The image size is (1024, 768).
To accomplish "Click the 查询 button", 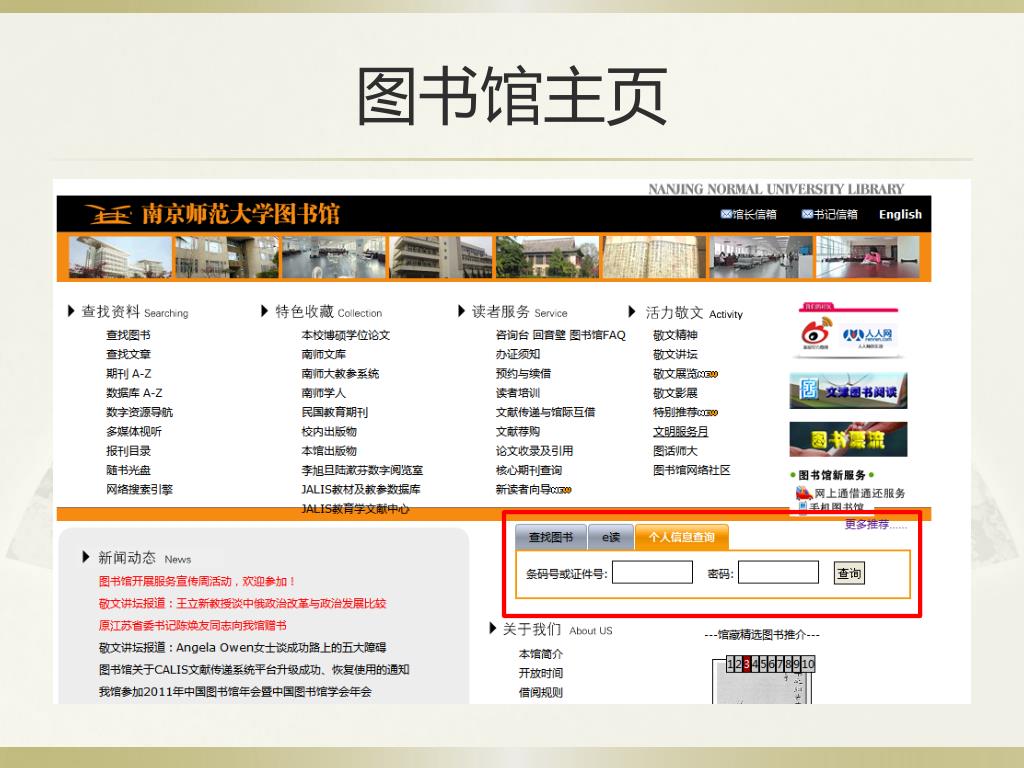I will coord(850,573).
